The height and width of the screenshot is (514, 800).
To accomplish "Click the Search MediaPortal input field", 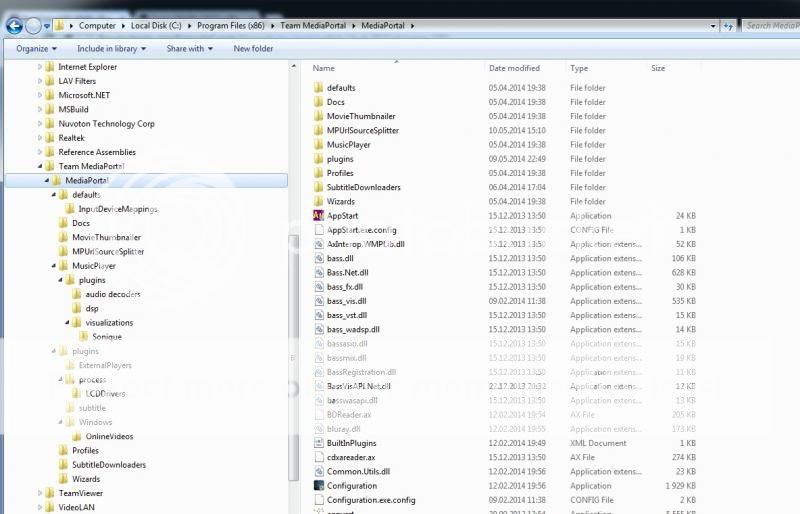I will point(770,25).
